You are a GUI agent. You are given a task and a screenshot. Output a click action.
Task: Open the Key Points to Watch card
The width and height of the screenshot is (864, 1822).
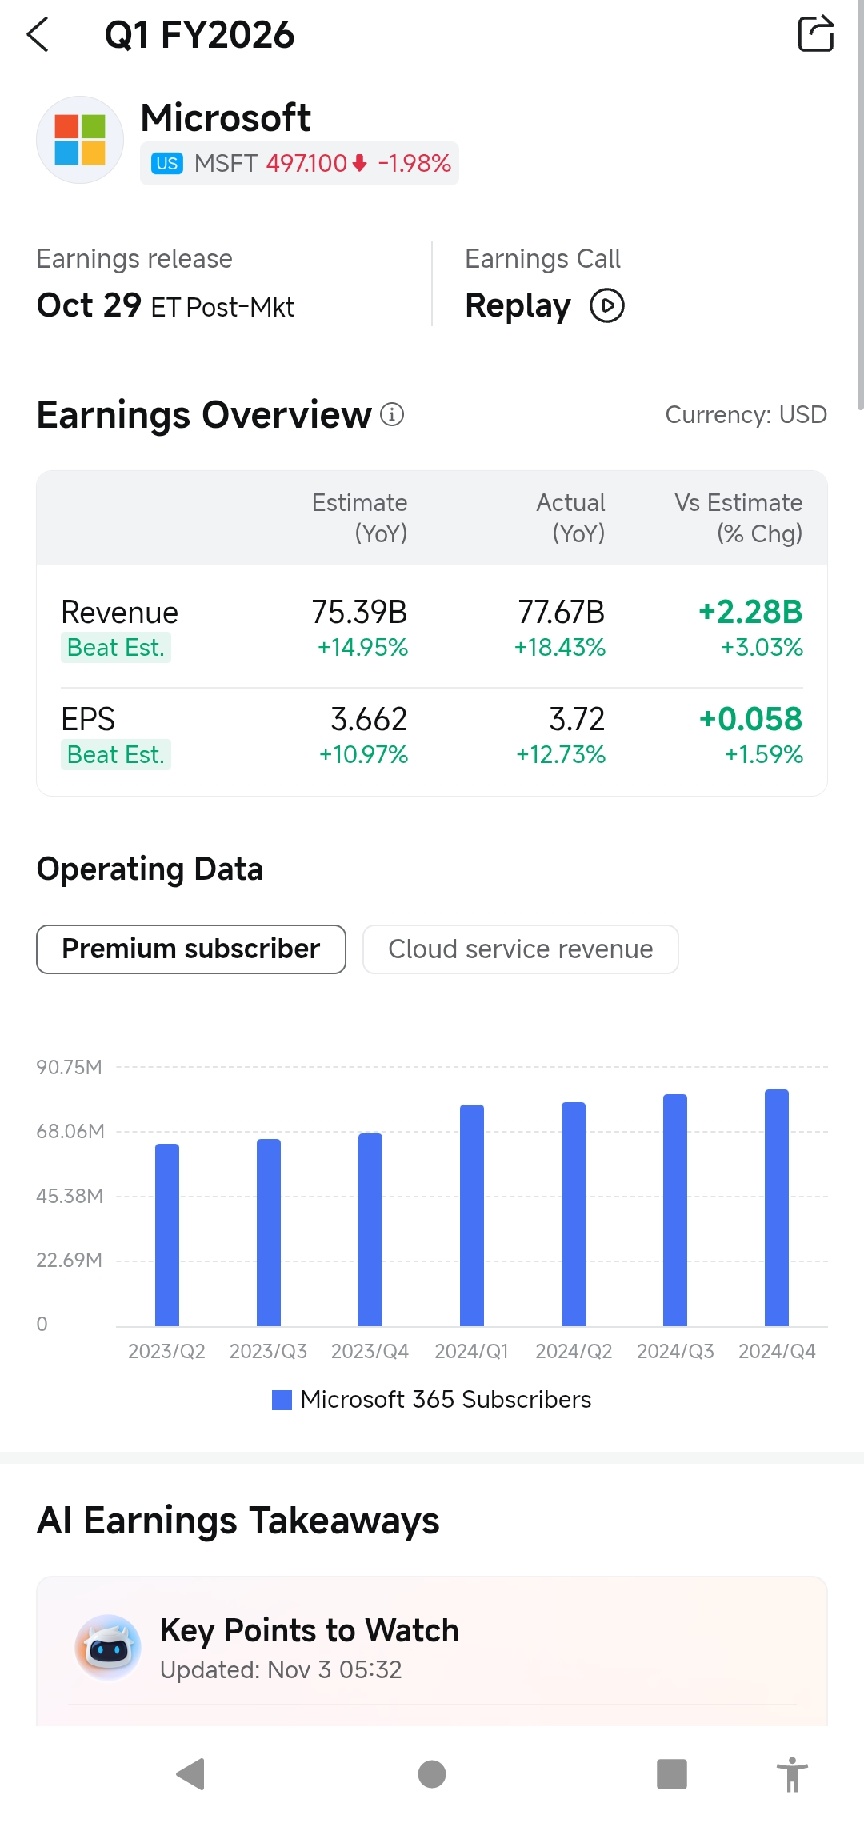(x=432, y=1650)
